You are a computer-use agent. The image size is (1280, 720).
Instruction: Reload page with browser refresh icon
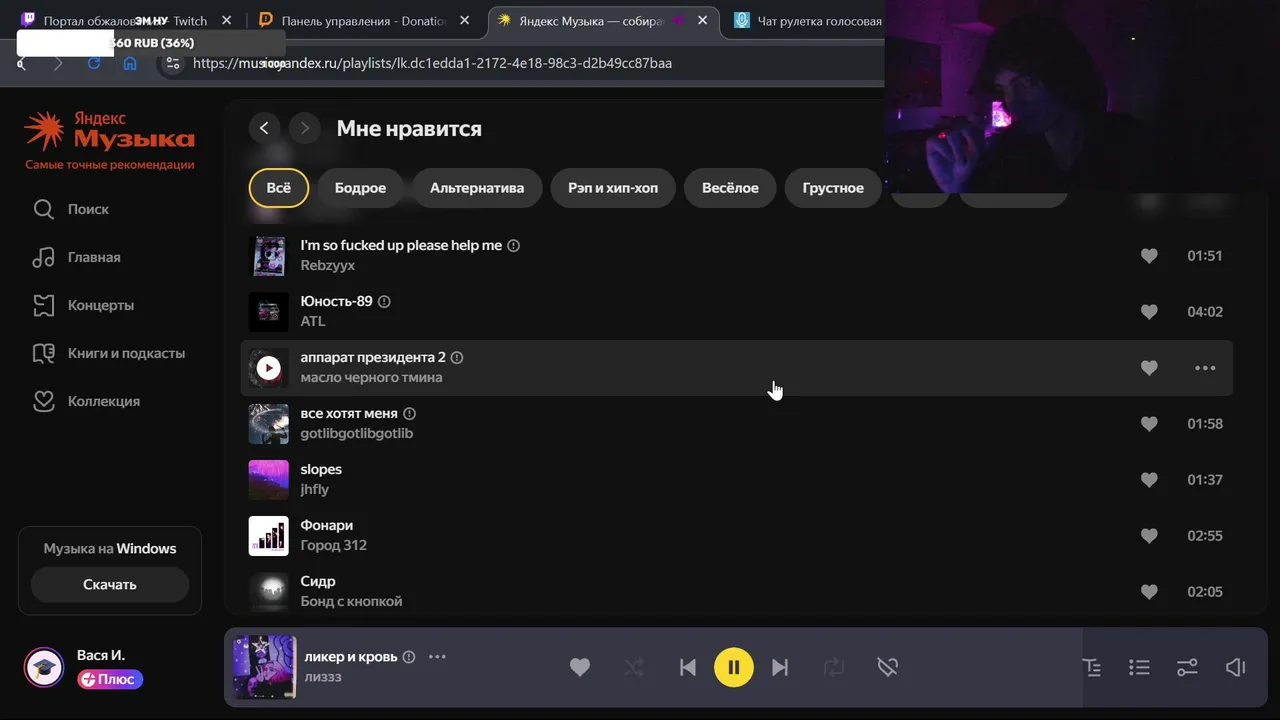(94, 63)
